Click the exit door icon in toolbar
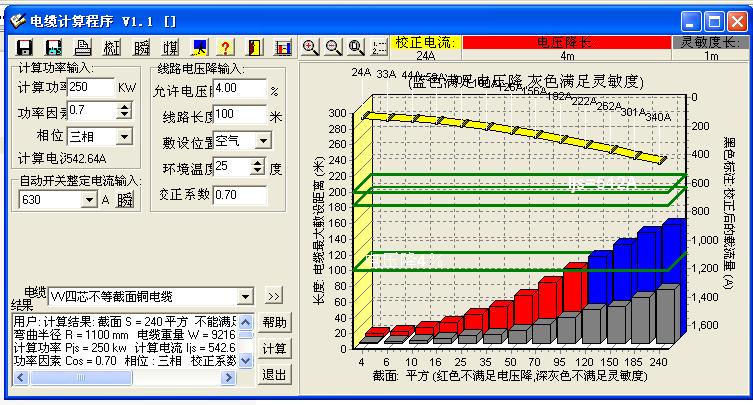 coord(254,48)
